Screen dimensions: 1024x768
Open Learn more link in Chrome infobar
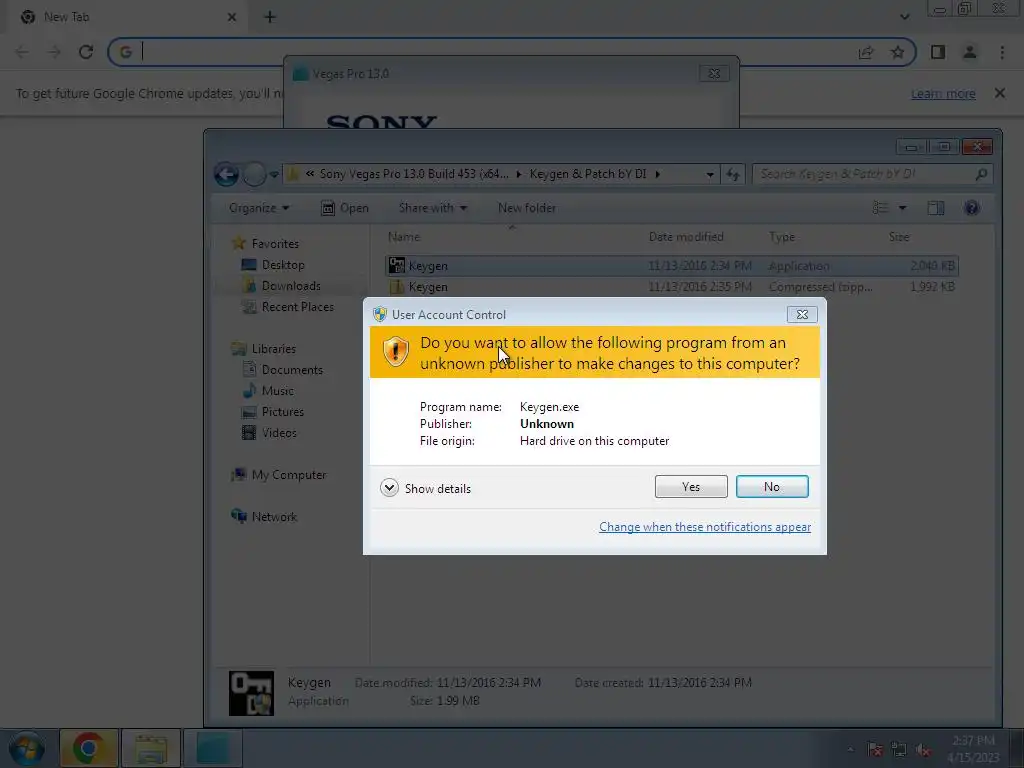[943, 93]
